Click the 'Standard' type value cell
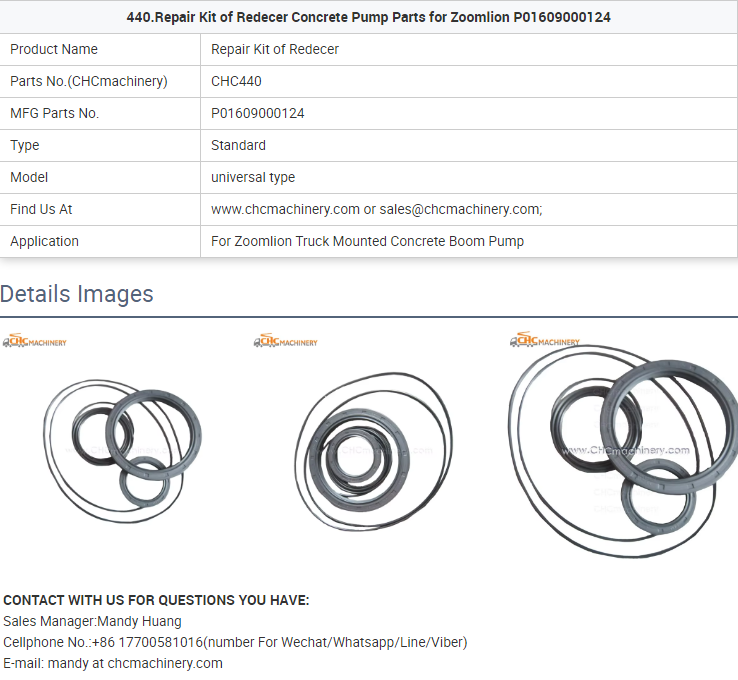Viewport: 738px width, 680px height. [x=238, y=145]
